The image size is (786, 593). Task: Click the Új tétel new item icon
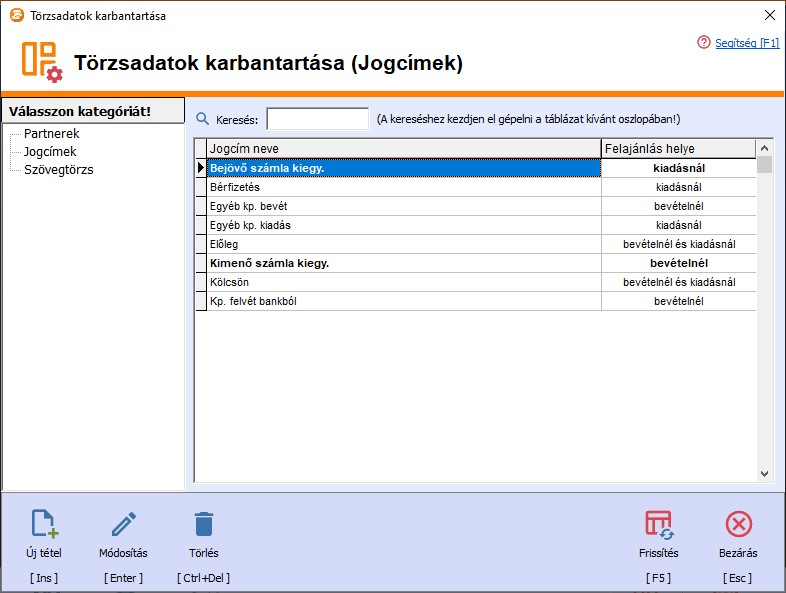point(44,524)
